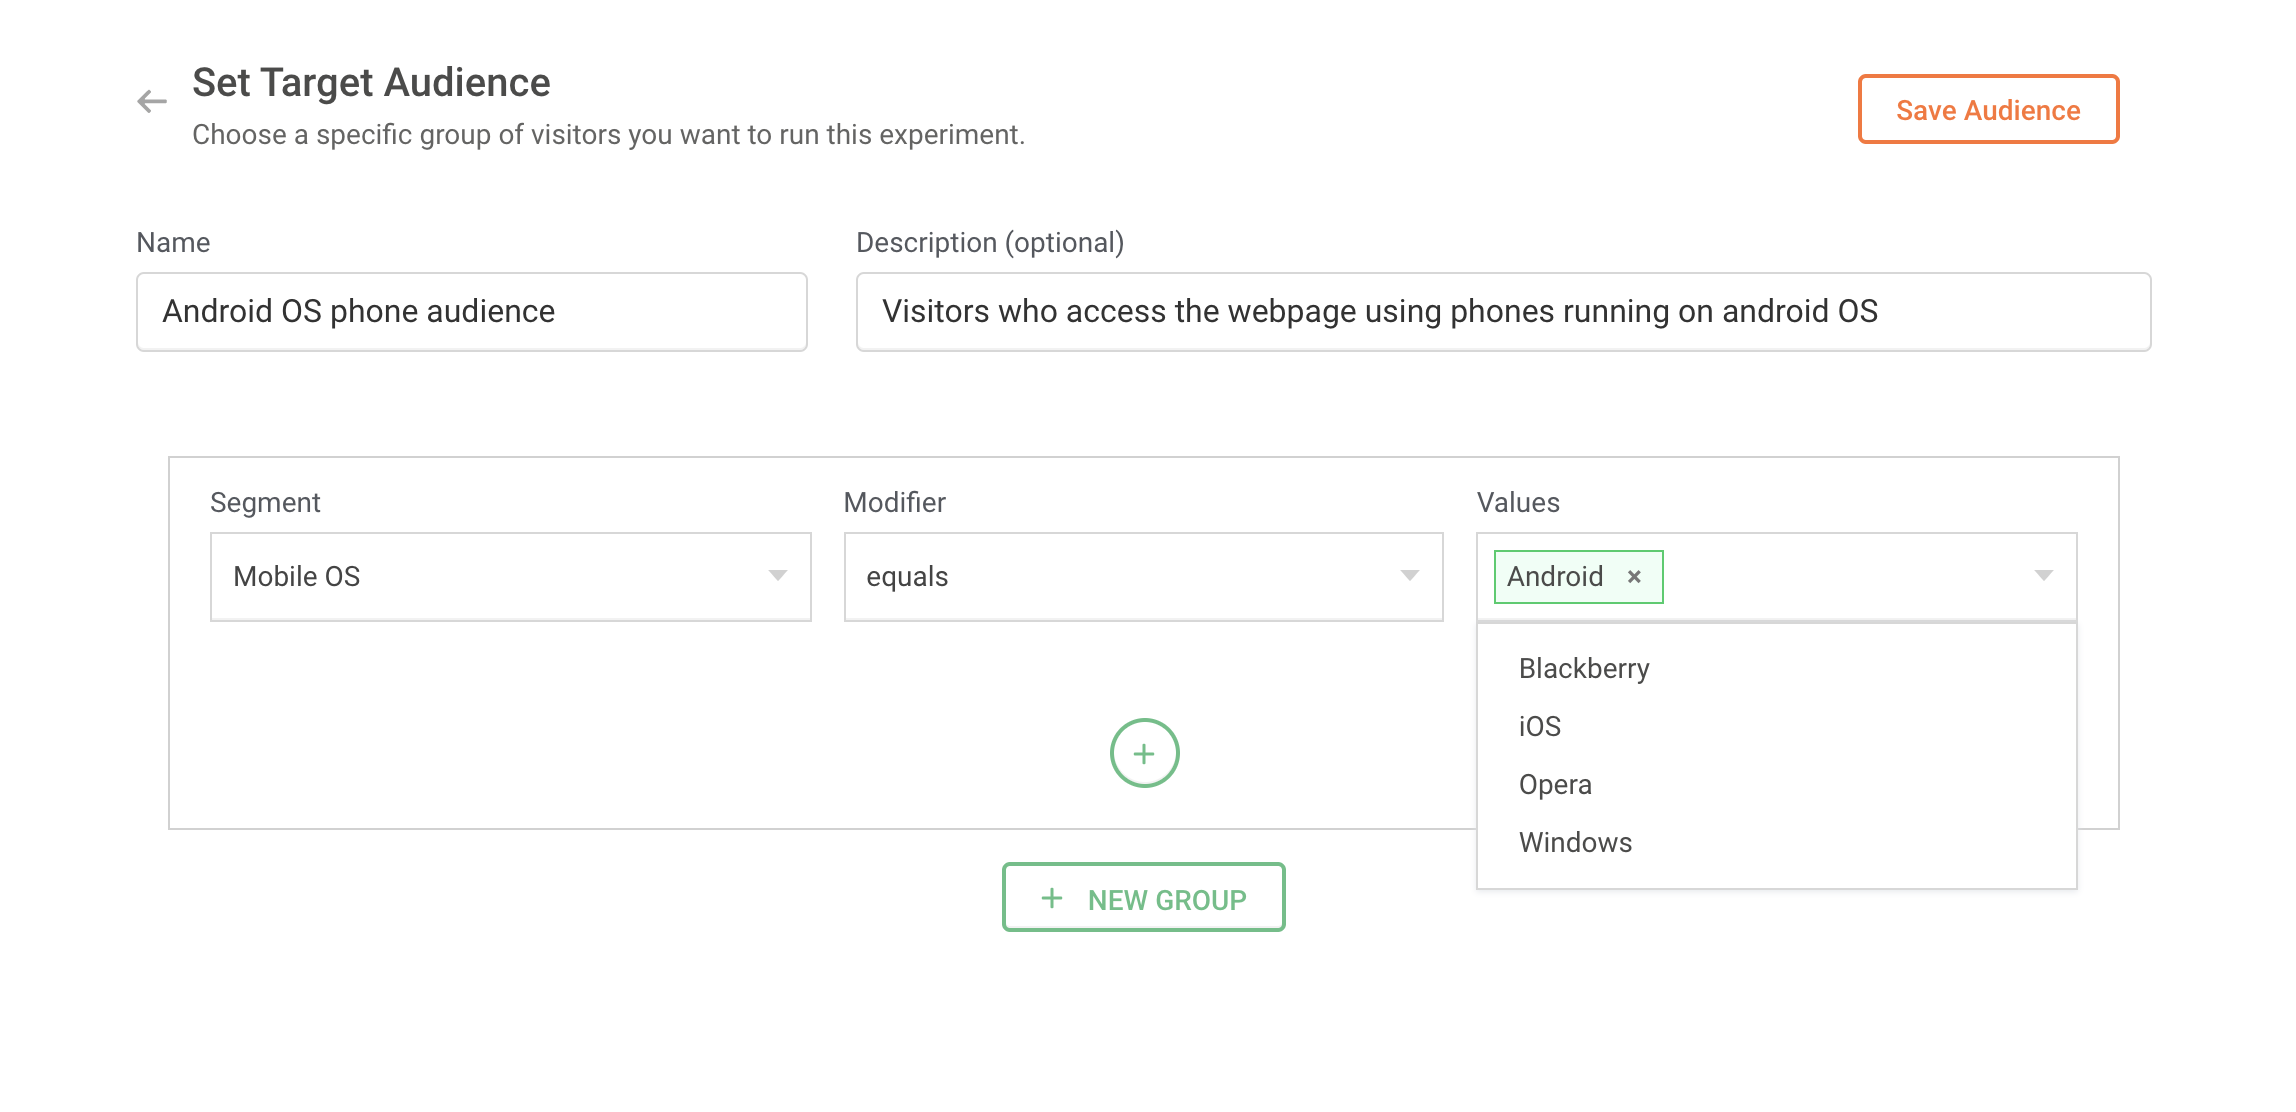Click the Android value tag
The width and height of the screenshot is (2296, 1112).
[x=1555, y=577]
